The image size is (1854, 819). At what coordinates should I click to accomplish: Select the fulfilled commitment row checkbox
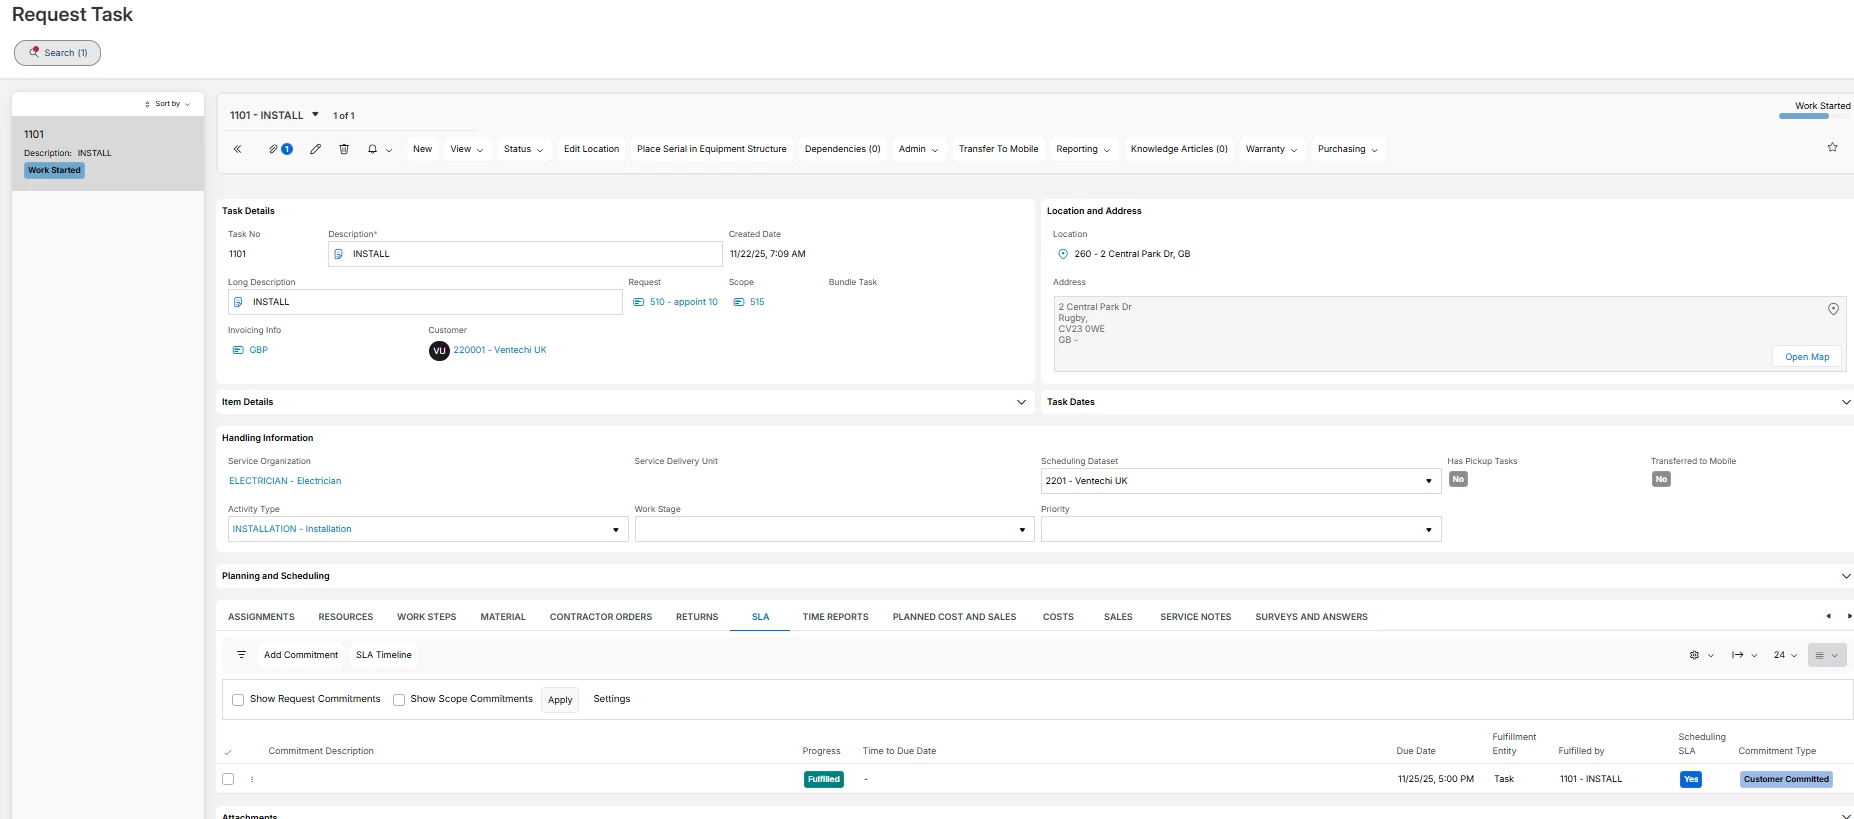tap(228, 779)
